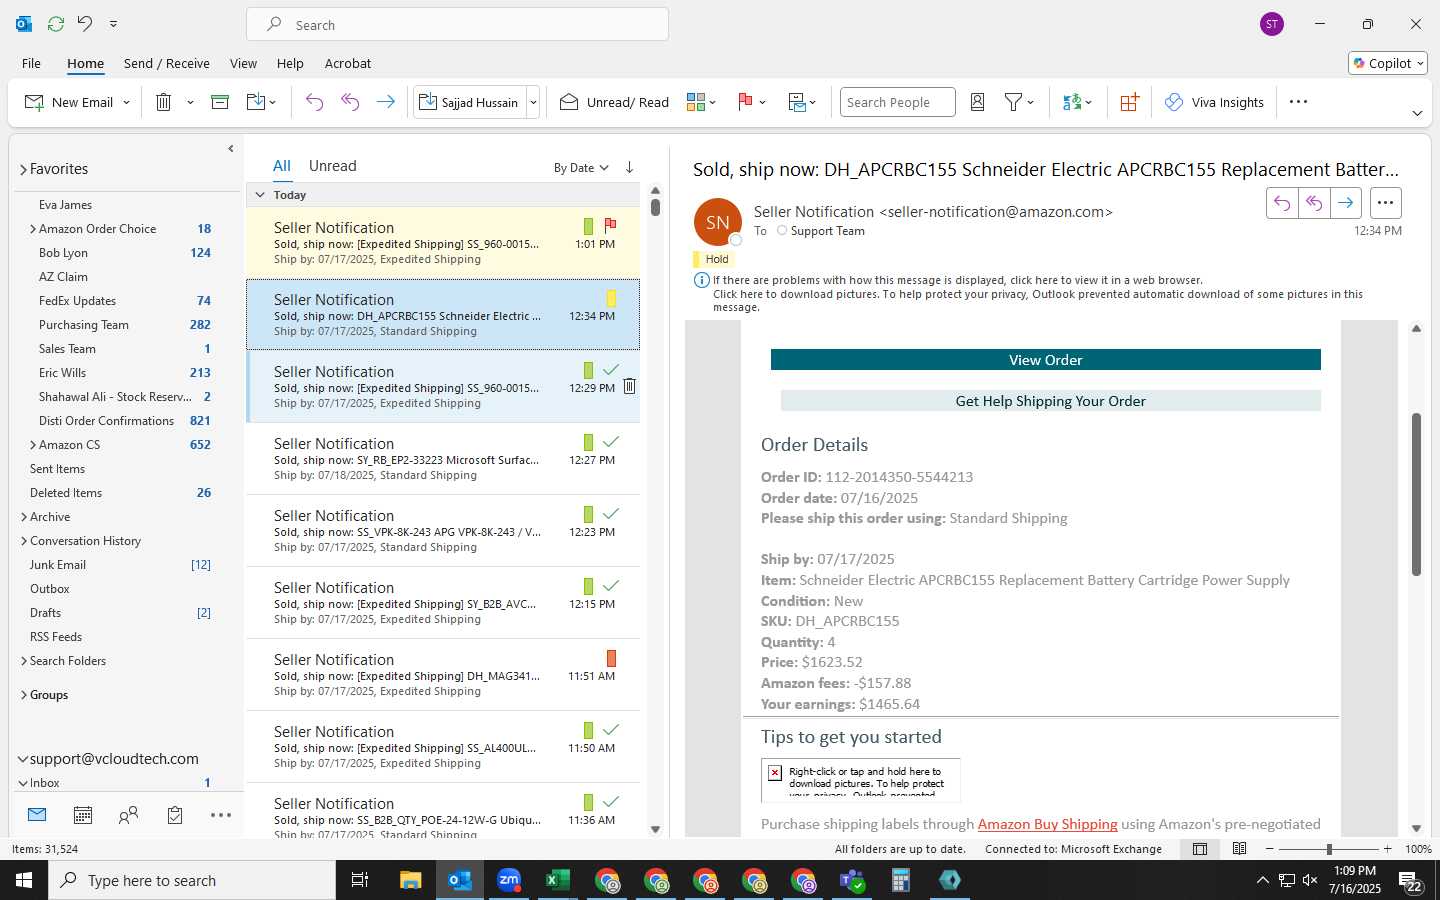This screenshot has width=1440, height=900.
Task: Open the Help tab
Action: (x=290, y=63)
